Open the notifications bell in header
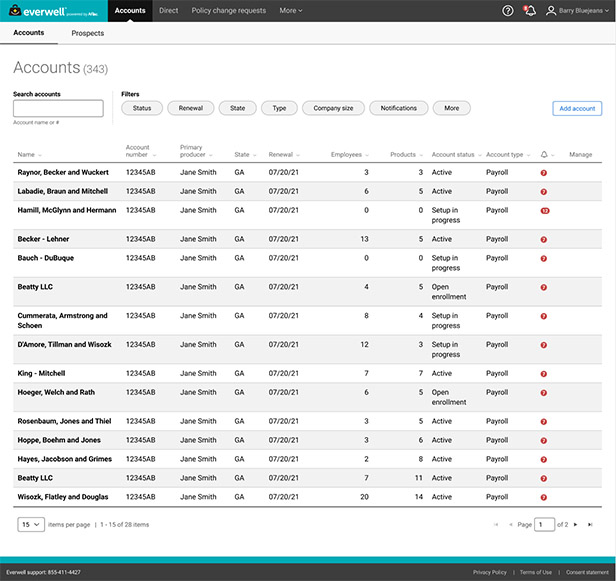This screenshot has width=616, height=581. click(530, 11)
